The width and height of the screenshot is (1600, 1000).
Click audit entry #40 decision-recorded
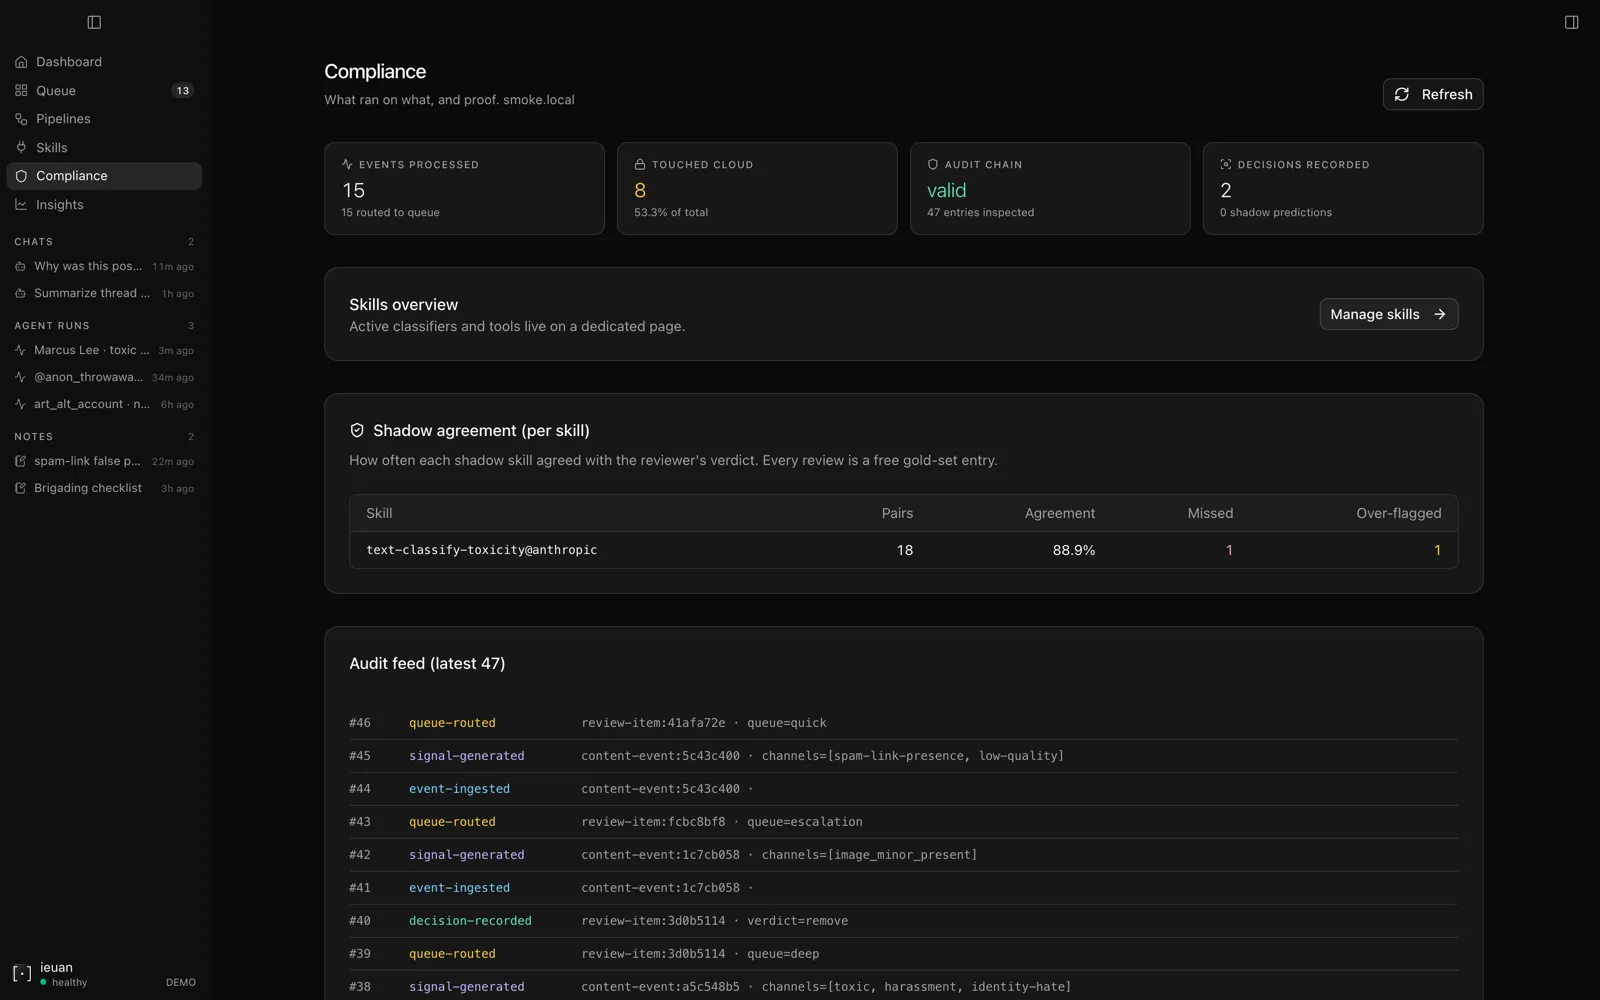[x=904, y=921]
